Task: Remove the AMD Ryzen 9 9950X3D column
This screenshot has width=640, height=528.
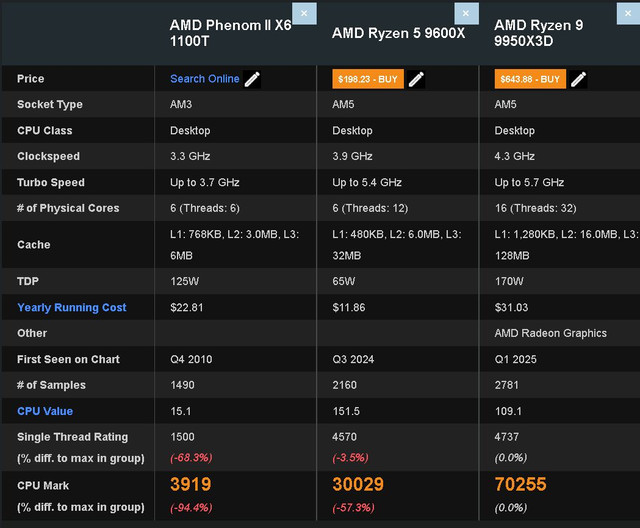Action: (x=628, y=13)
